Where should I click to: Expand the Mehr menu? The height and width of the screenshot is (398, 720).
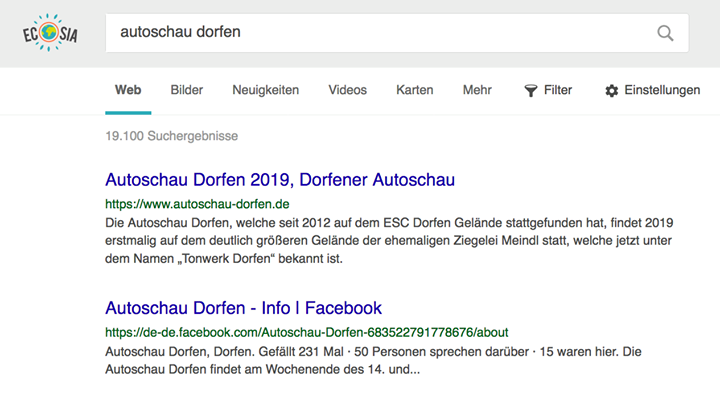point(477,90)
